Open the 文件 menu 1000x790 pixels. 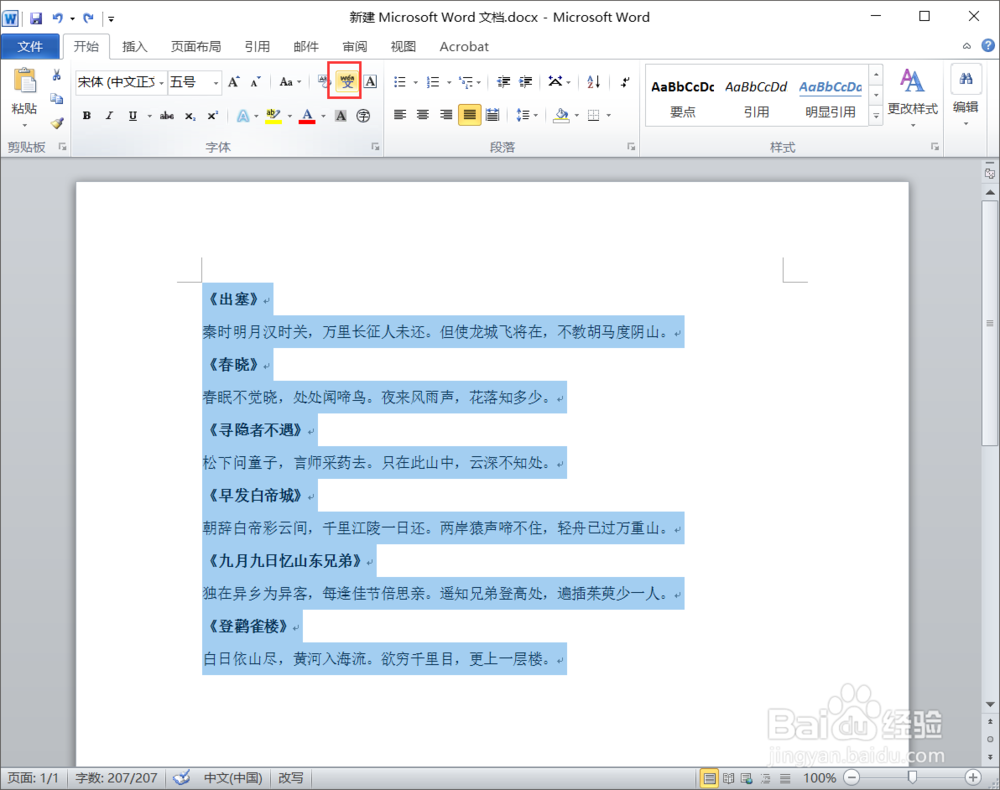pos(31,46)
